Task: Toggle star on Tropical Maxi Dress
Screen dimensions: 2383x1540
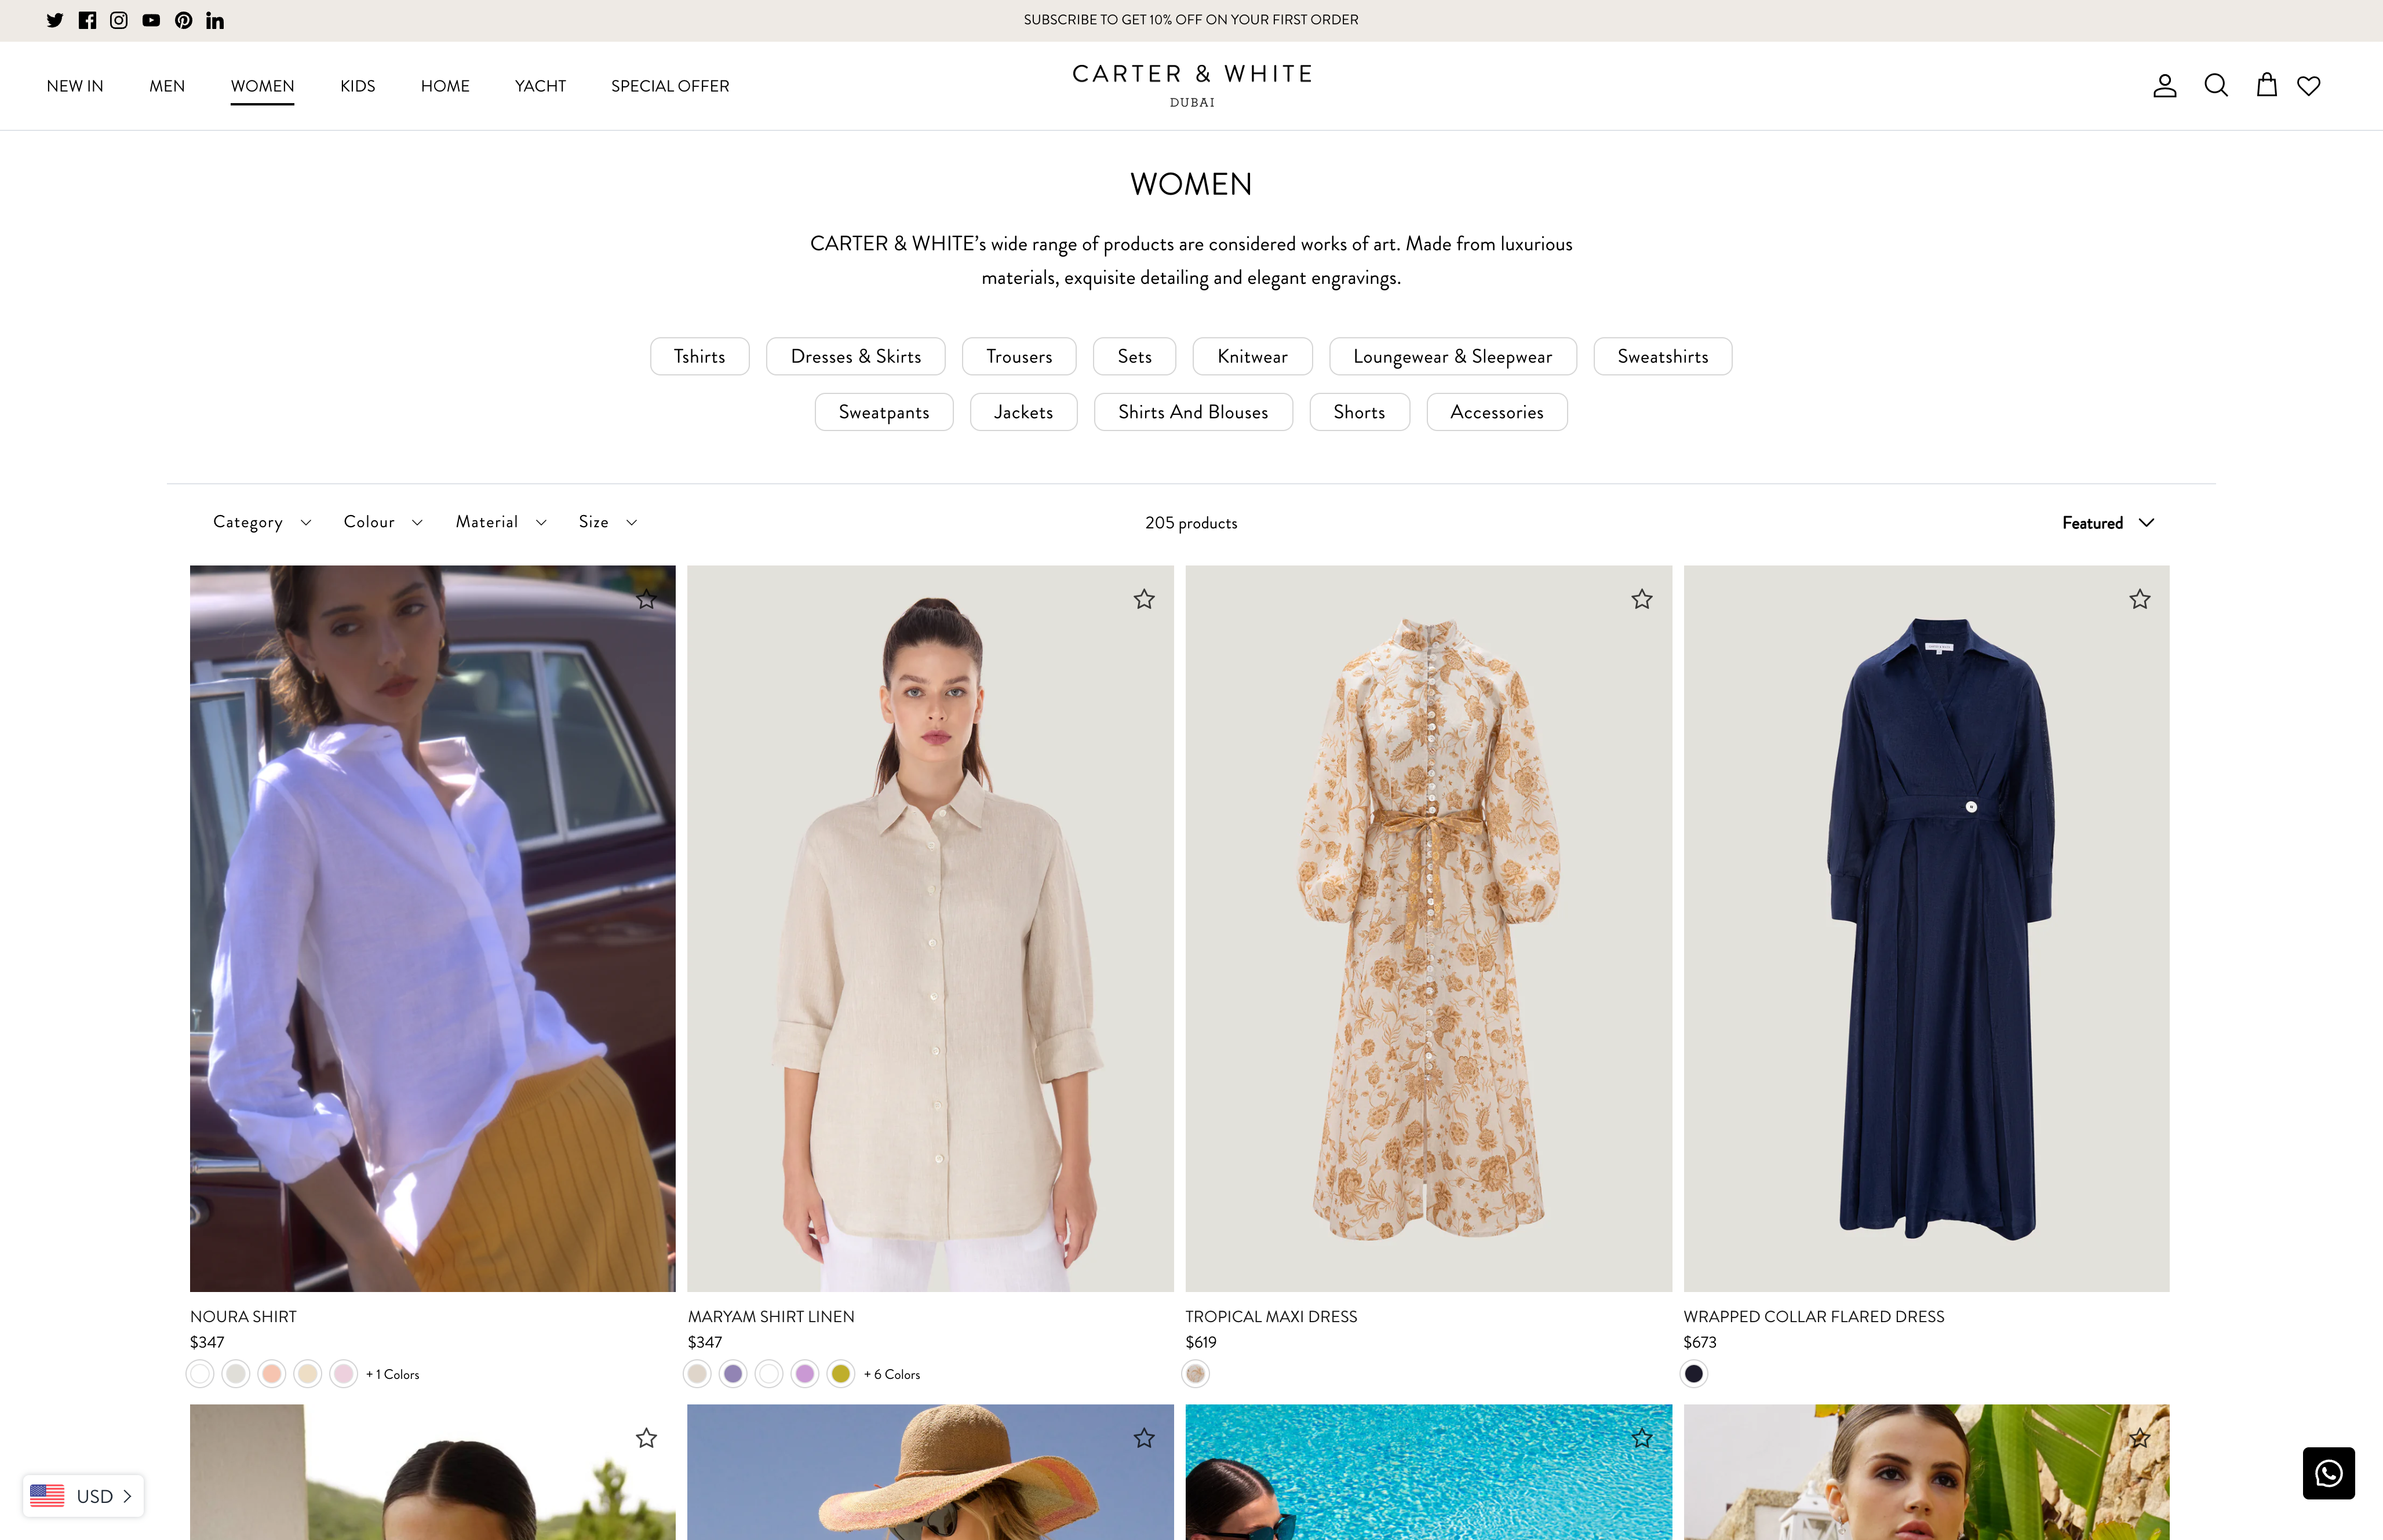Action: (x=1642, y=599)
